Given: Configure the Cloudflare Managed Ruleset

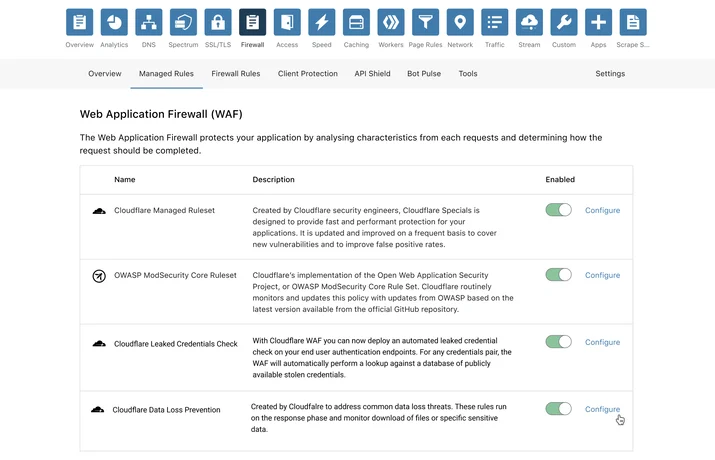Looking at the screenshot, I should tap(602, 210).
